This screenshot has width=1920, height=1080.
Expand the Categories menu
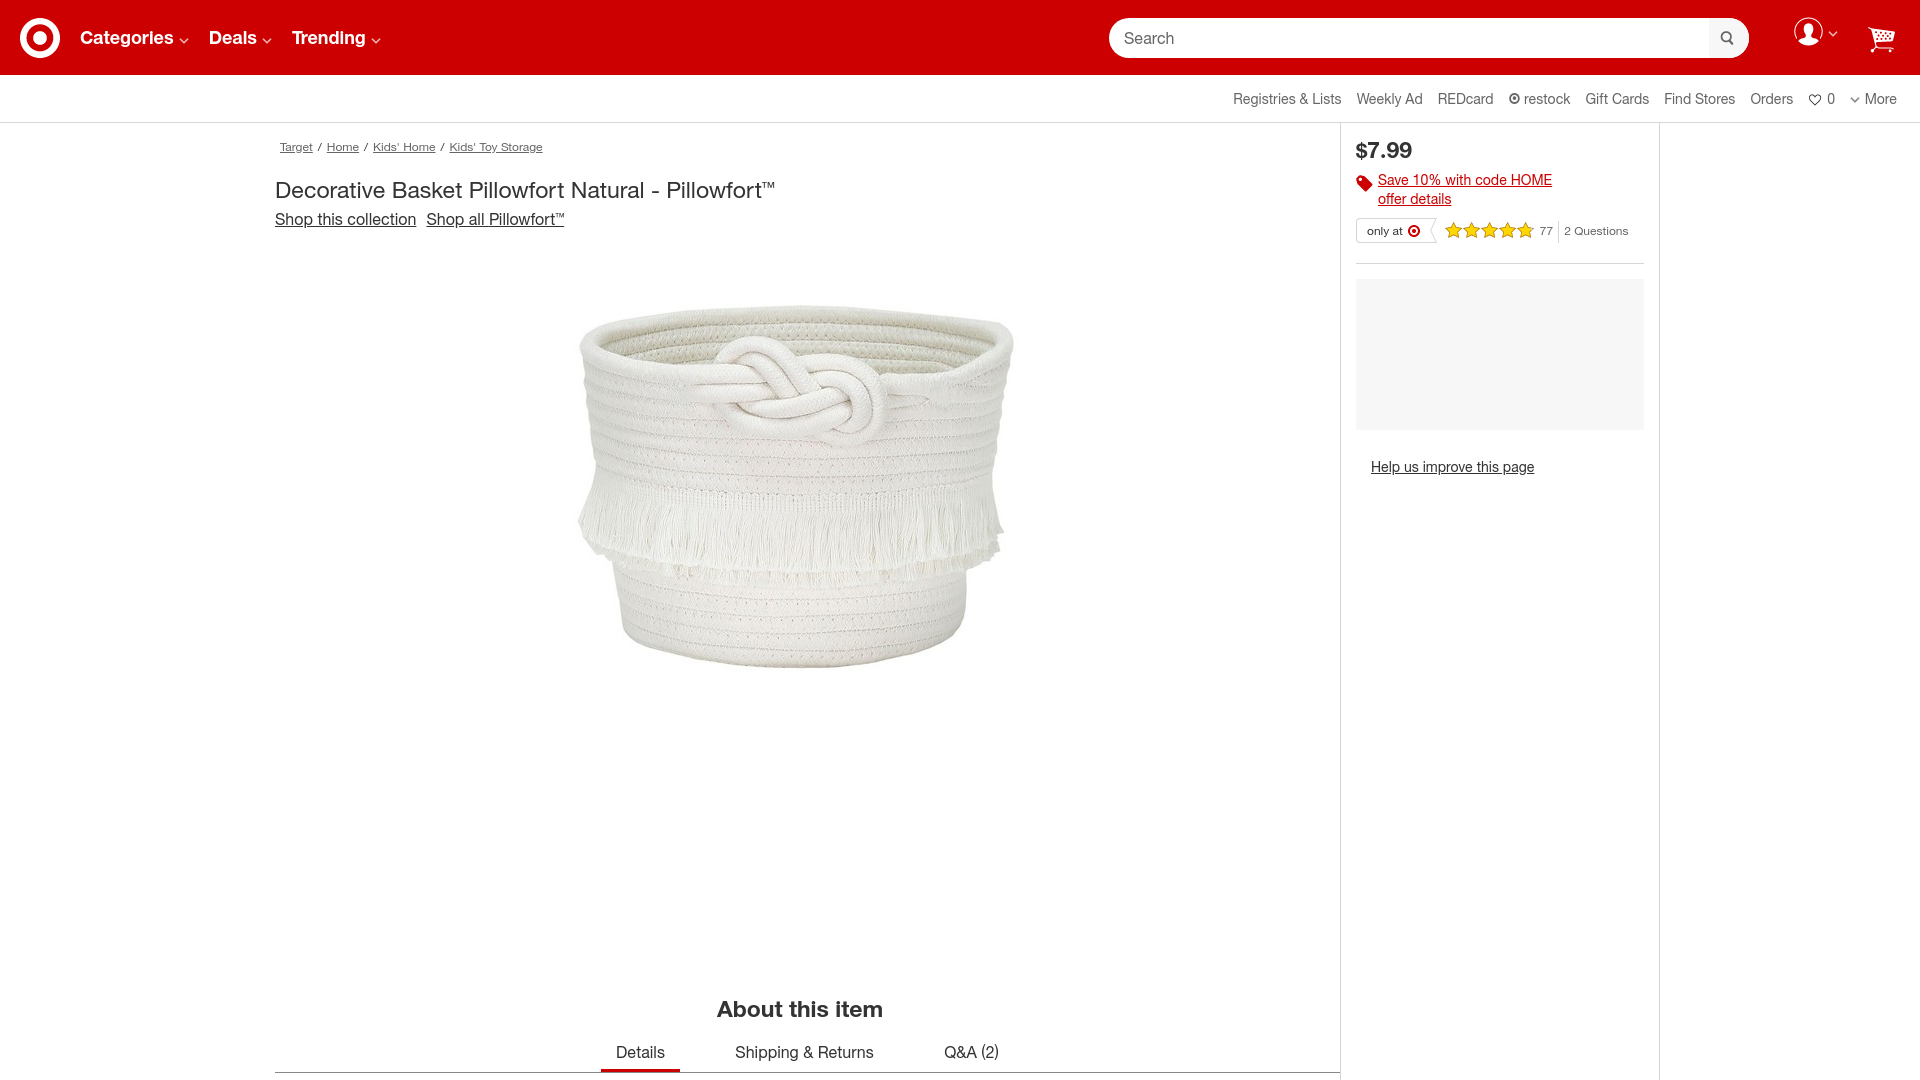click(134, 38)
